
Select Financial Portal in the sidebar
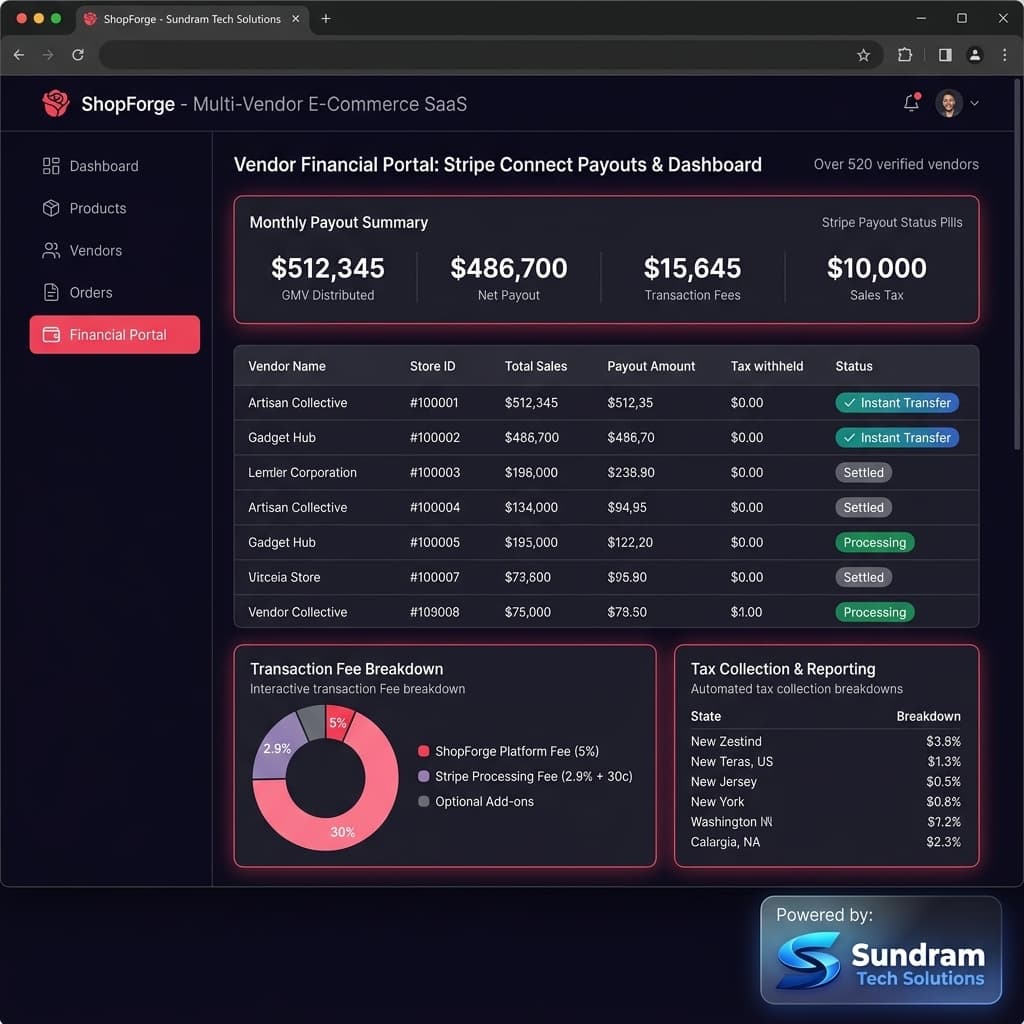click(114, 334)
